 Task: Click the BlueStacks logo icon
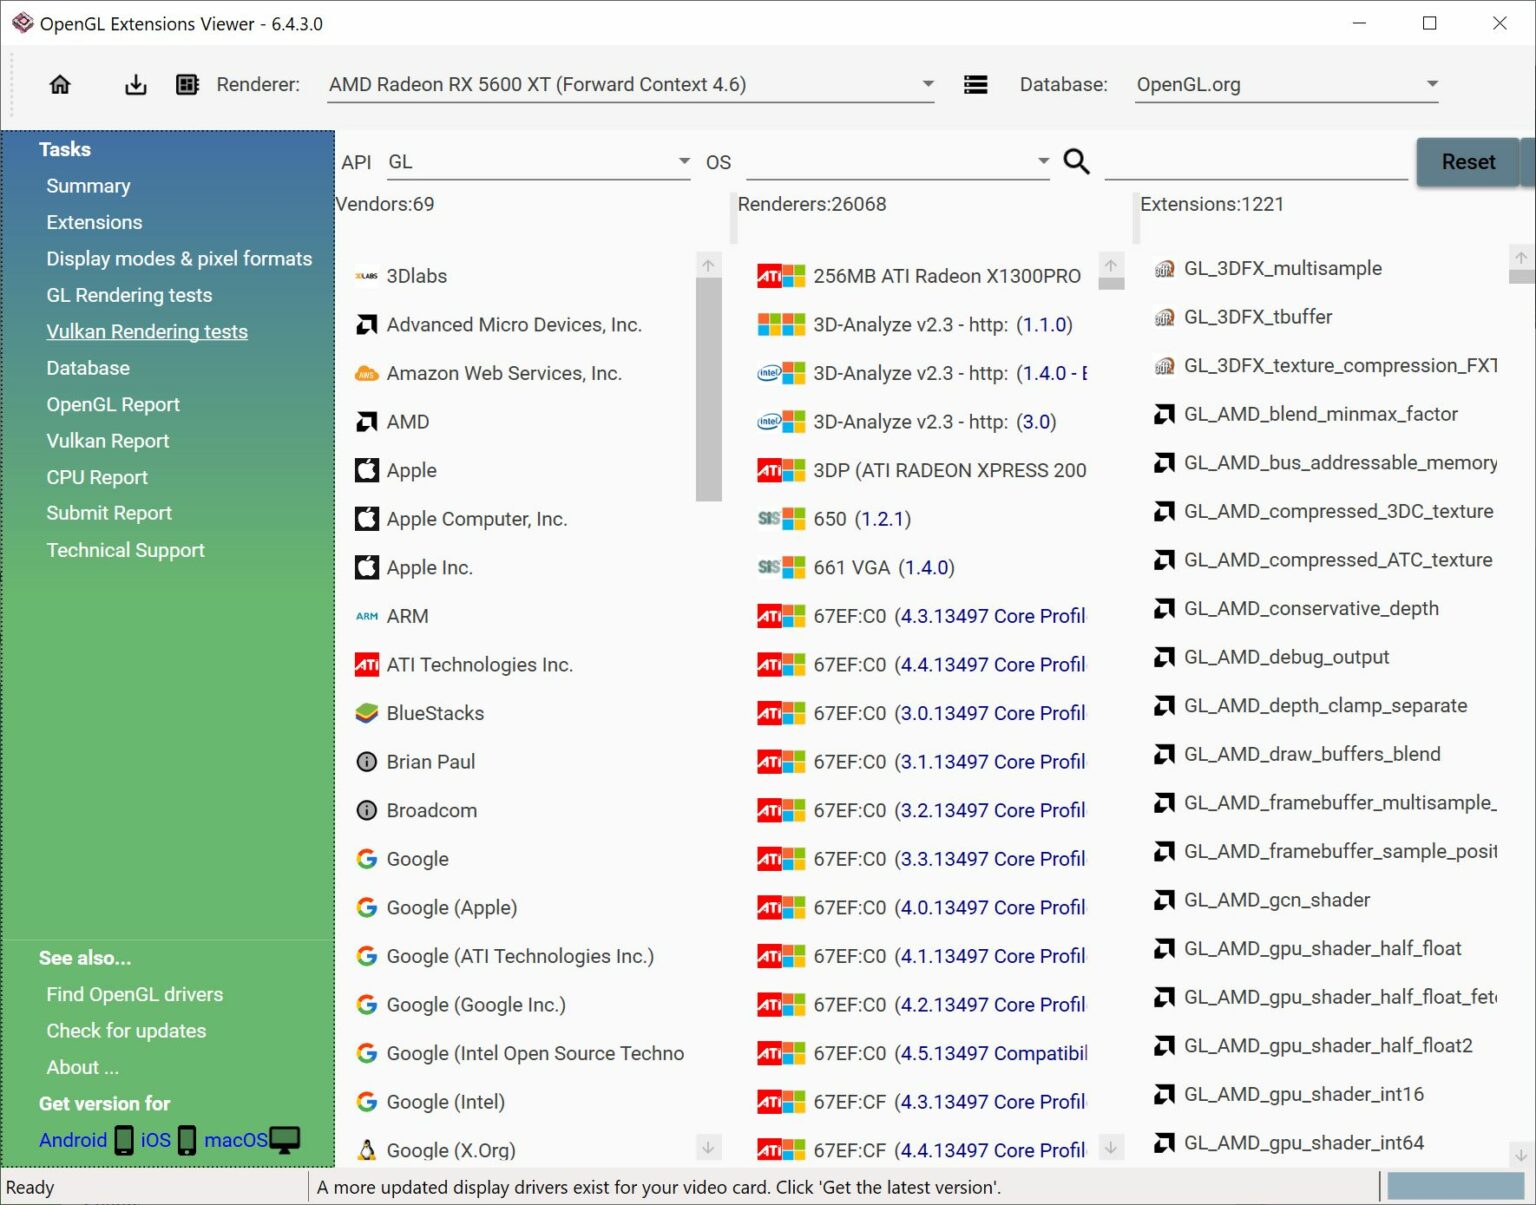click(x=367, y=713)
